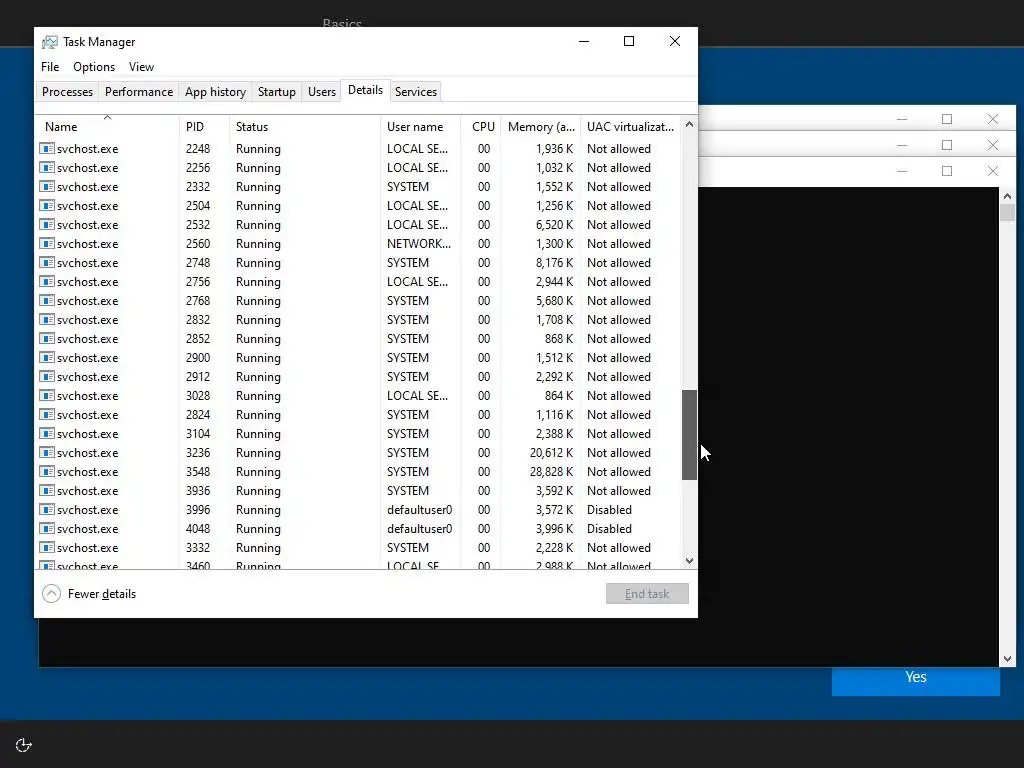Close the Task Manager window
This screenshot has width=1024, height=768.
click(675, 41)
